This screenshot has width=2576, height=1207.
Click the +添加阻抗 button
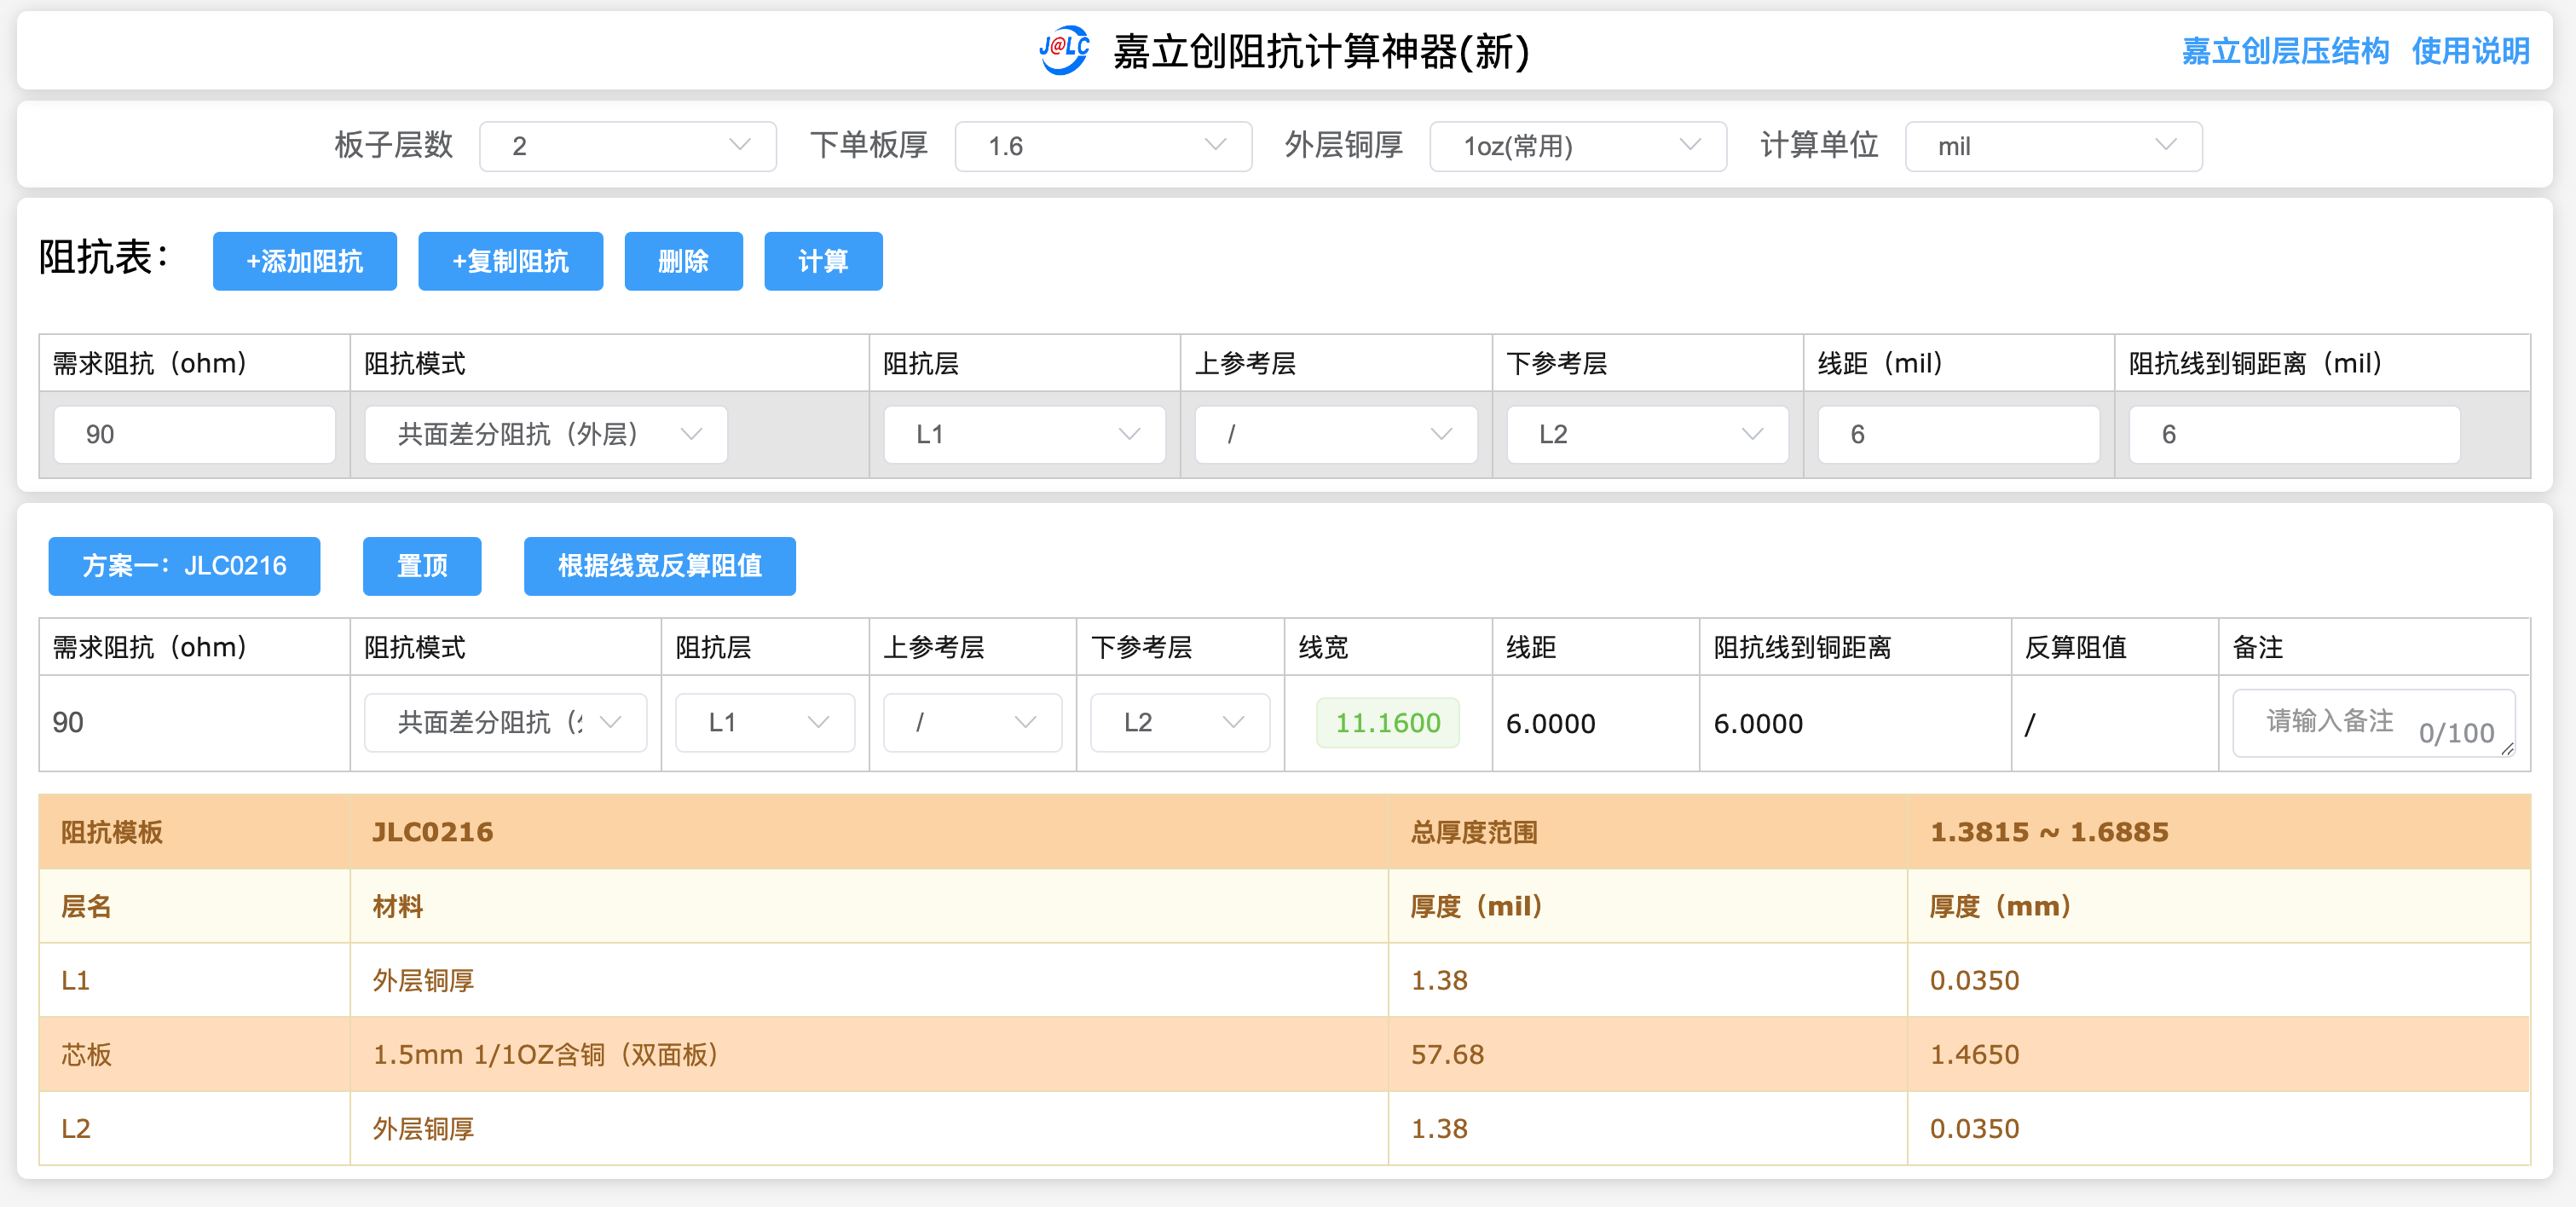coord(305,261)
